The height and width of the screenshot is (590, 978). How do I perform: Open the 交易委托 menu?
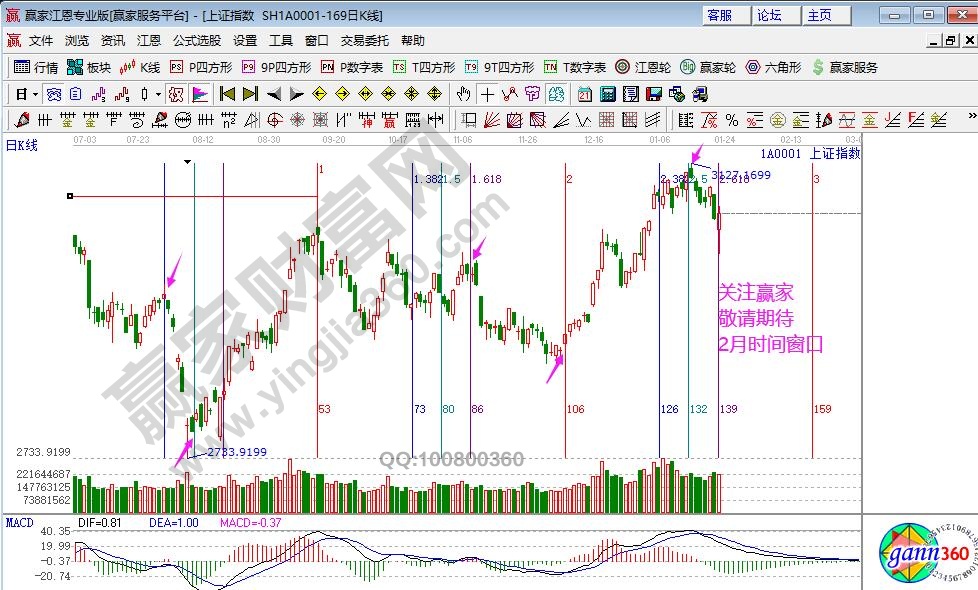[365, 41]
